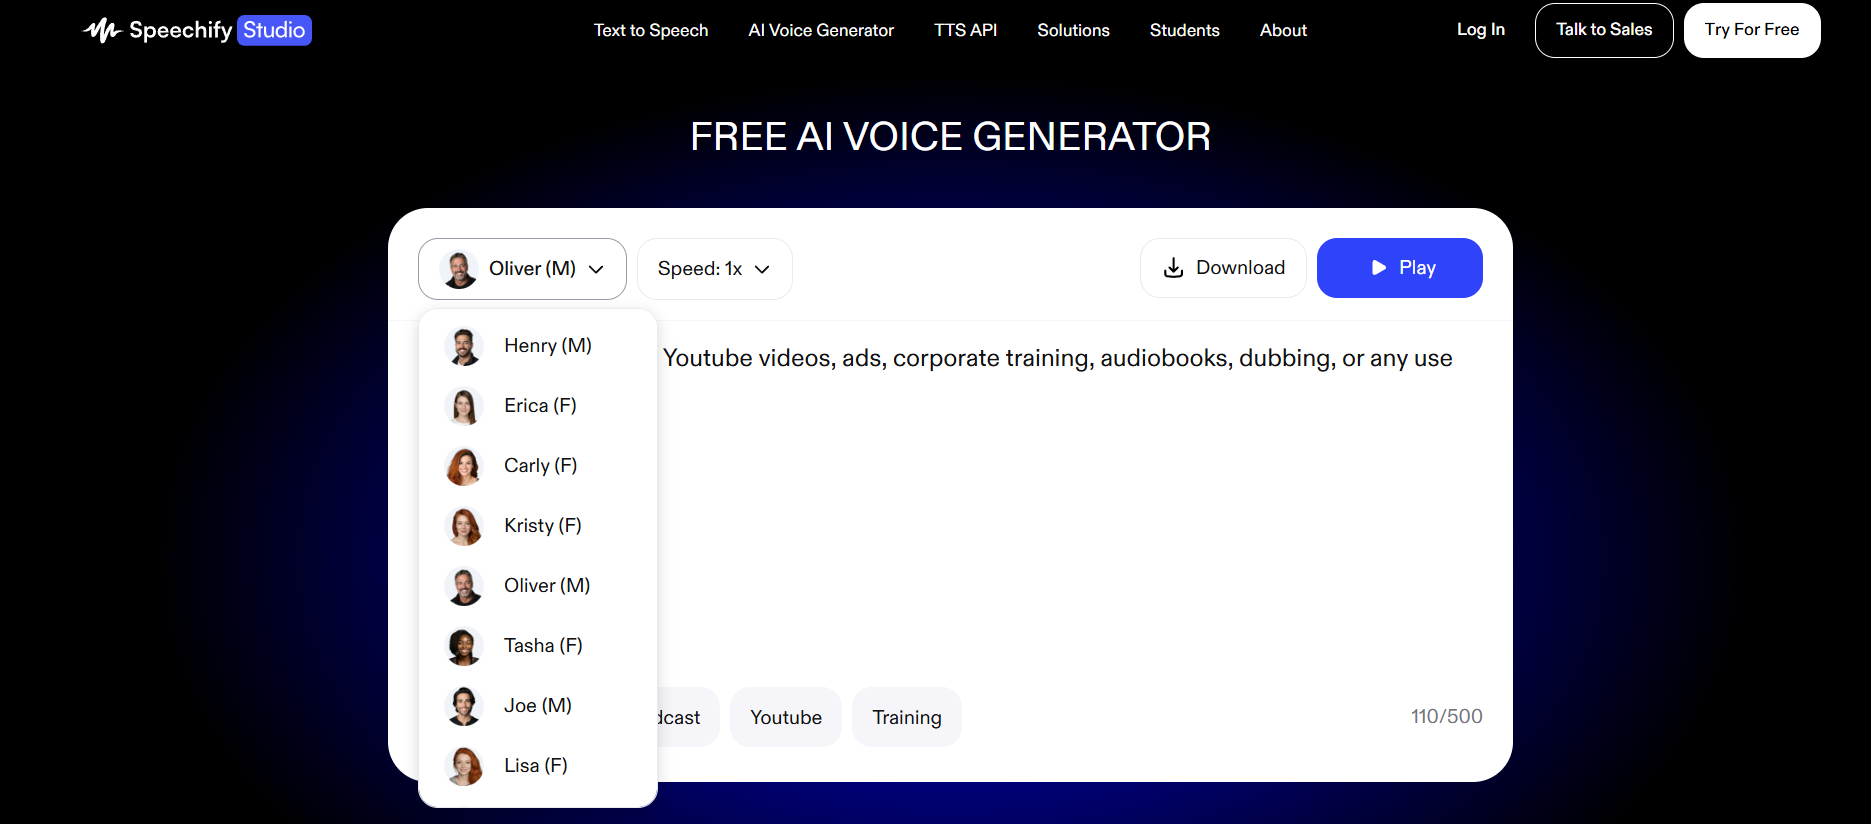This screenshot has width=1871, height=824.
Task: Open the Students page
Action: click(1185, 30)
